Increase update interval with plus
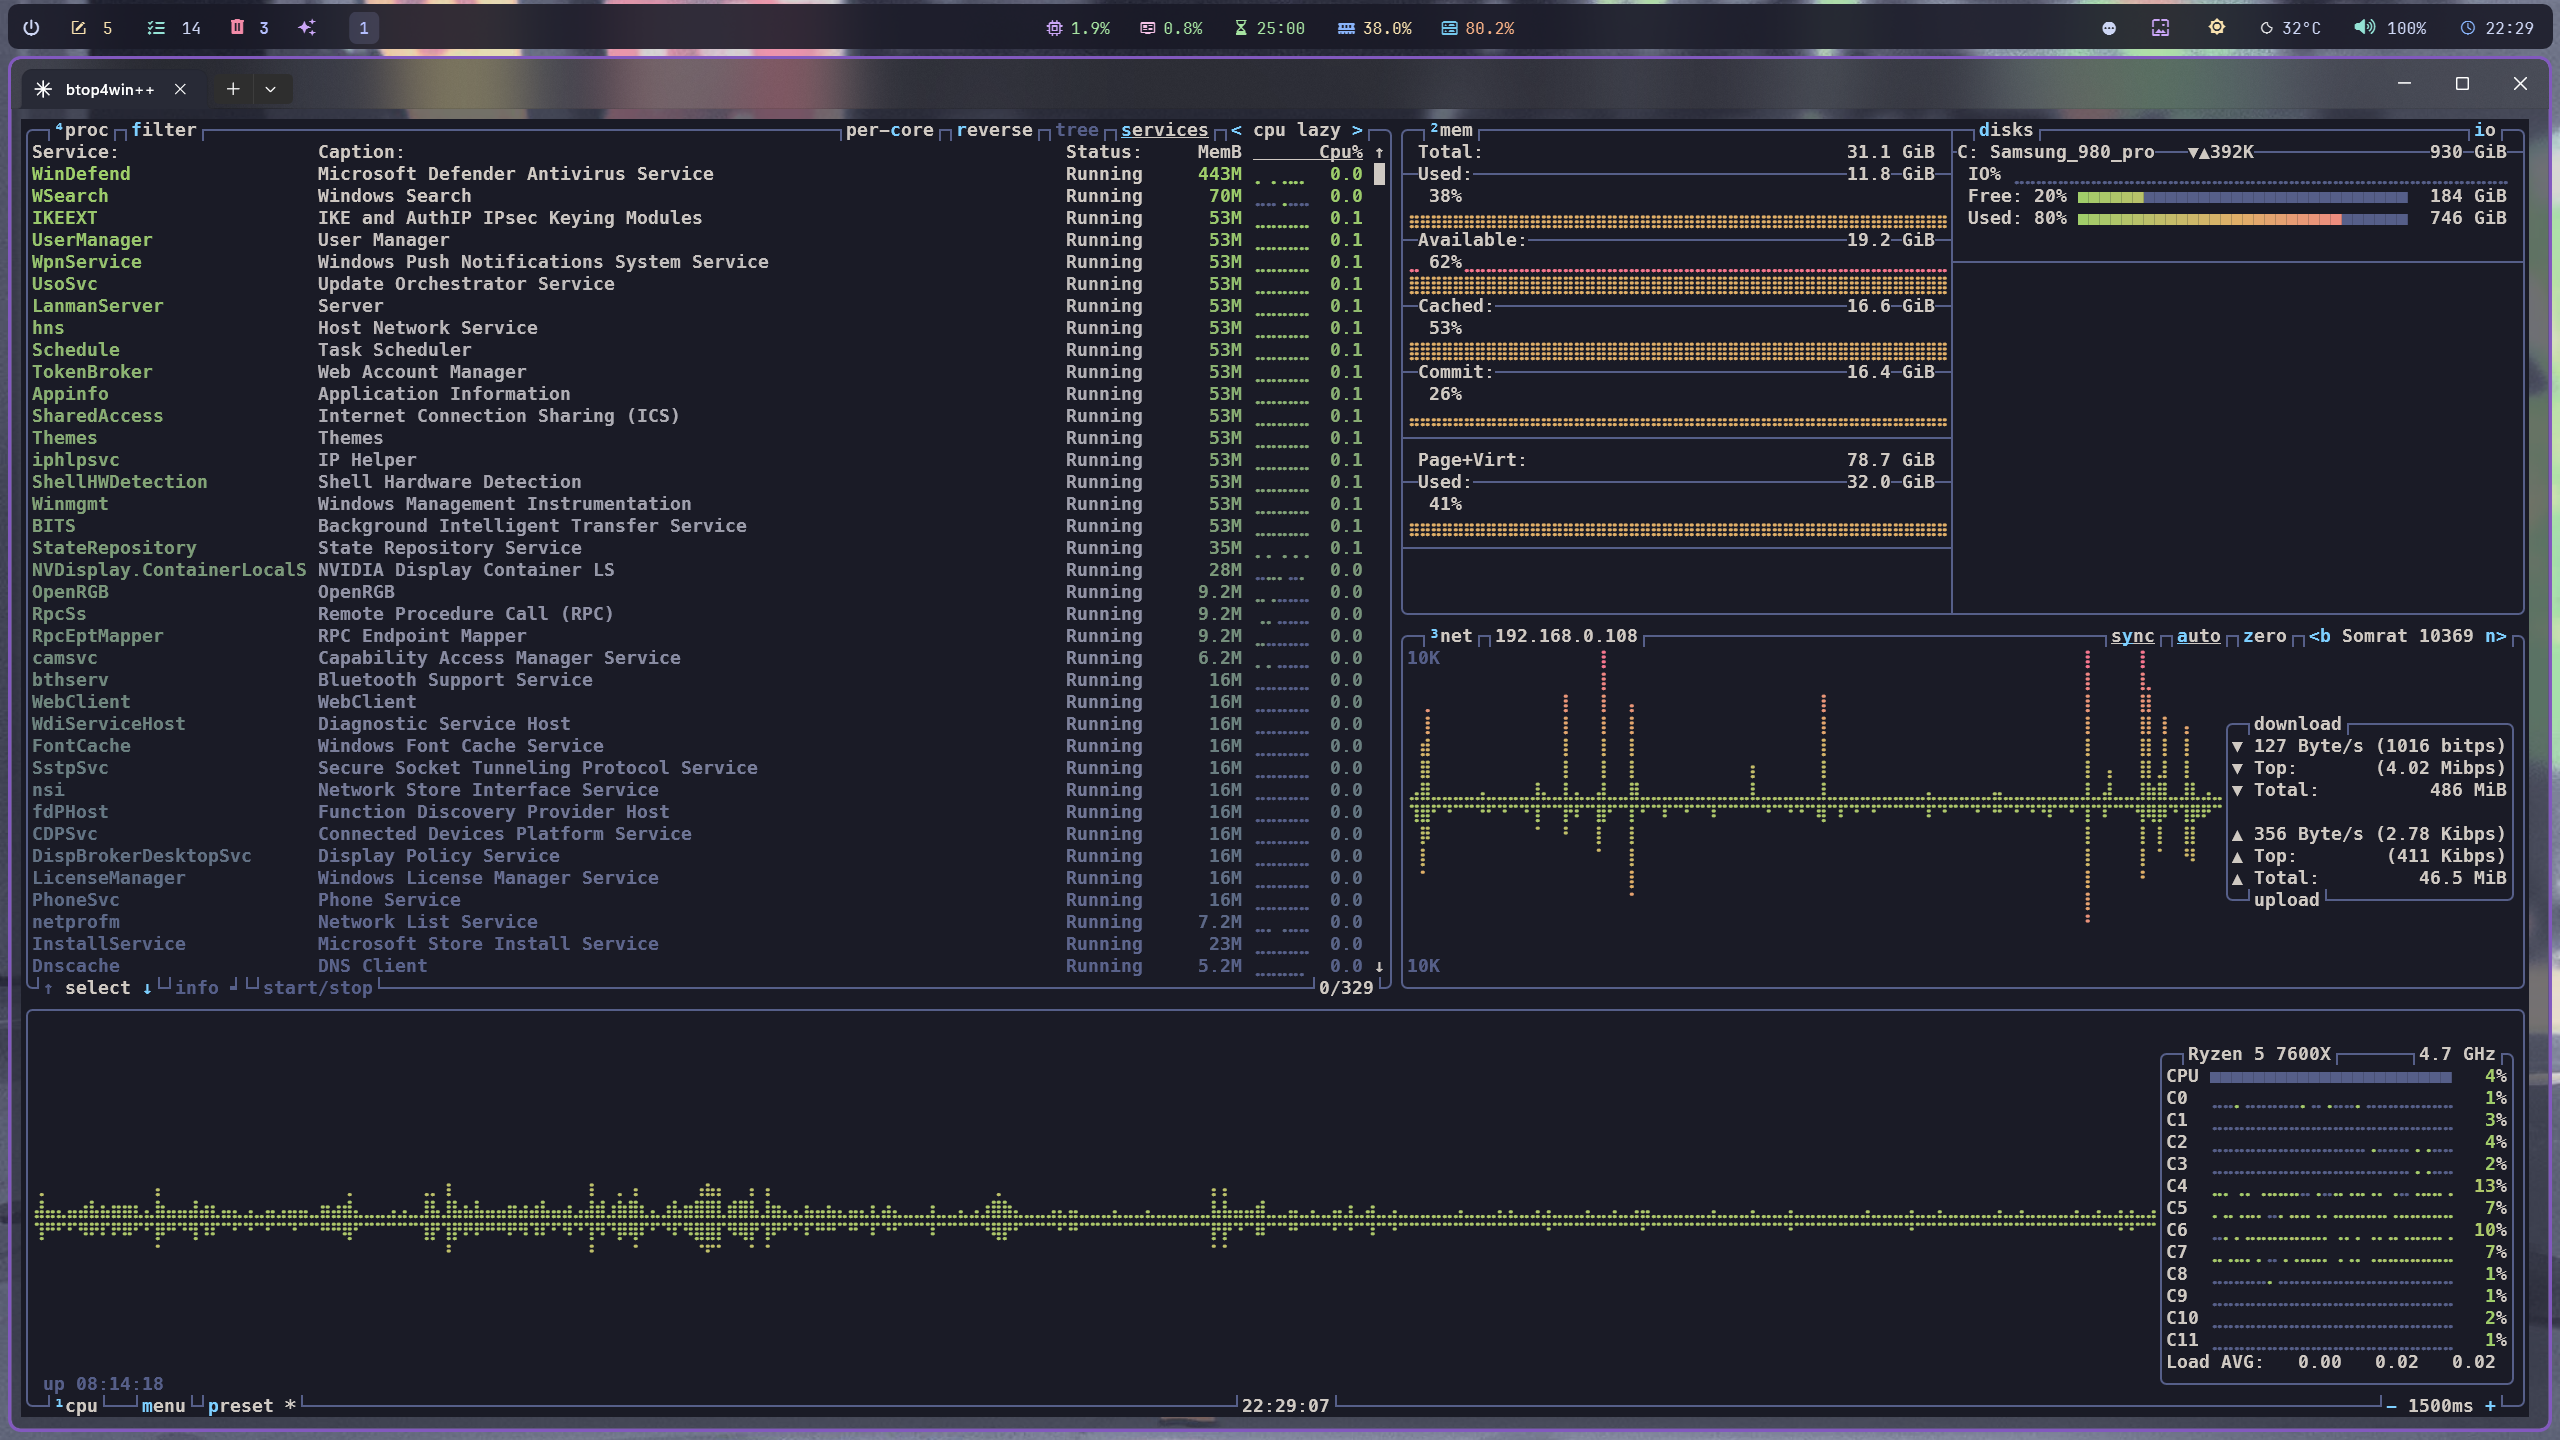 point(2490,1406)
